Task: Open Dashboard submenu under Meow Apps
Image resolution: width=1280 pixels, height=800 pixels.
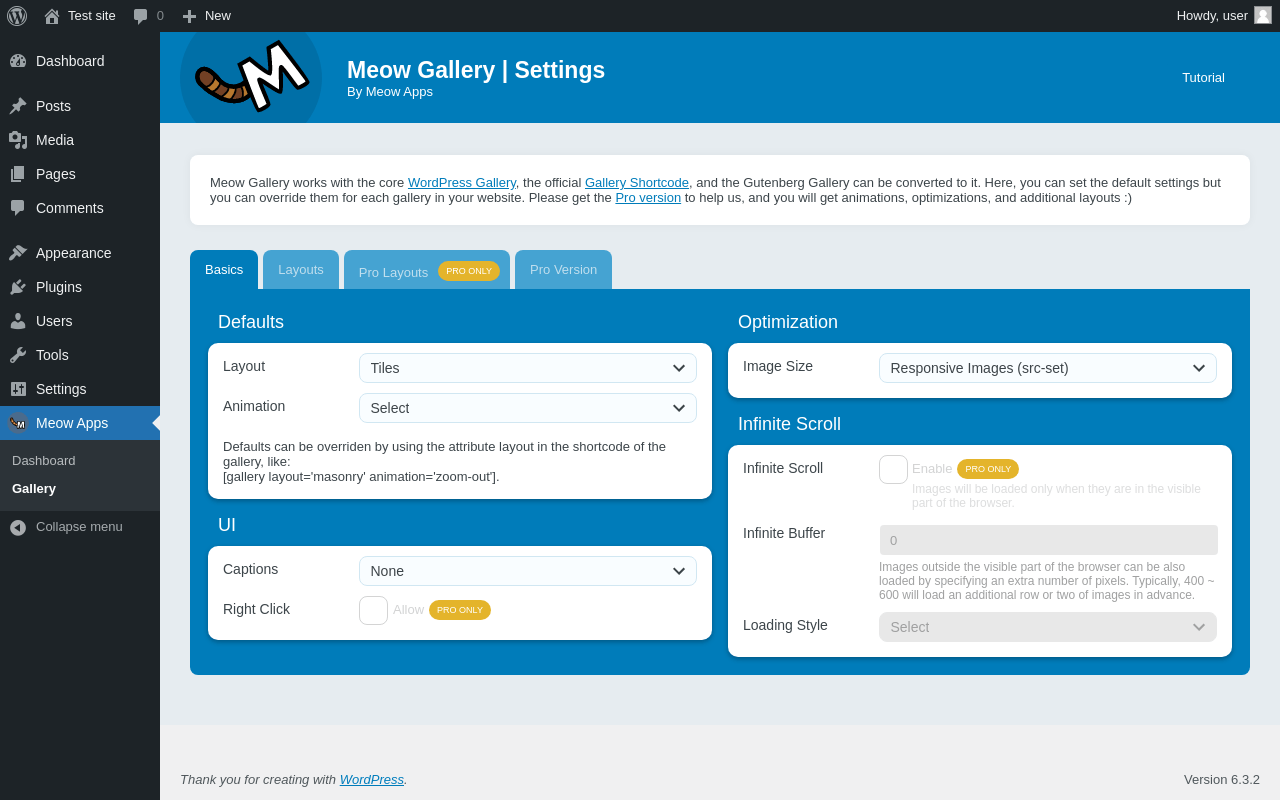Action: [x=44, y=461]
